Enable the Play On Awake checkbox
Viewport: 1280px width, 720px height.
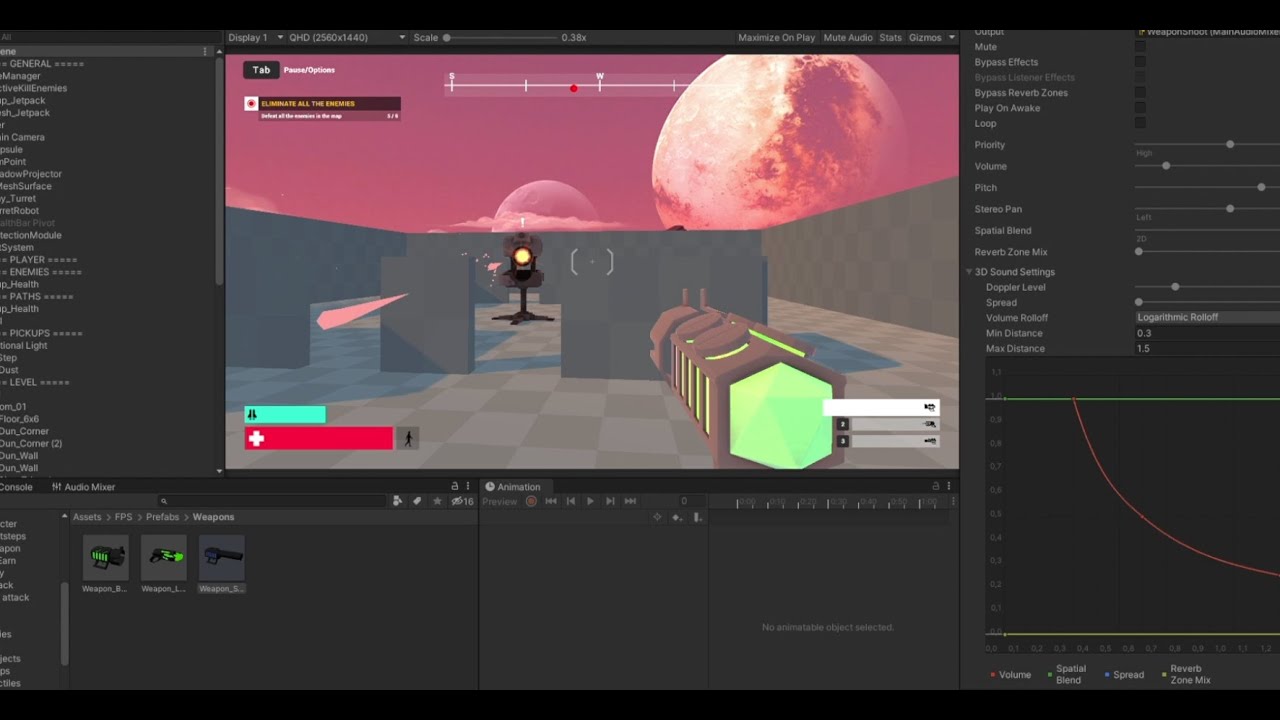coord(1140,108)
